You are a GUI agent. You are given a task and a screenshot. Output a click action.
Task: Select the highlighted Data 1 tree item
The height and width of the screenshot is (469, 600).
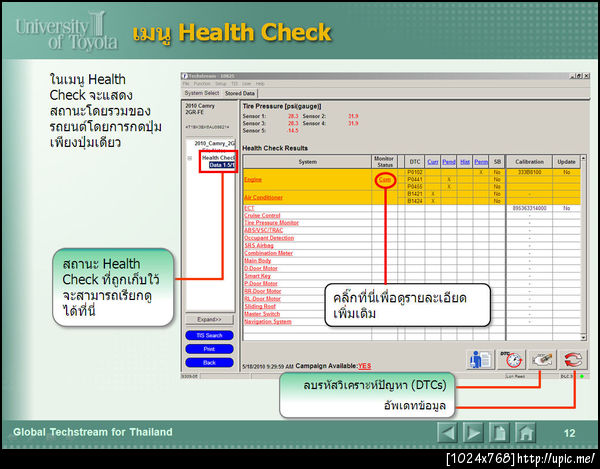coord(222,165)
